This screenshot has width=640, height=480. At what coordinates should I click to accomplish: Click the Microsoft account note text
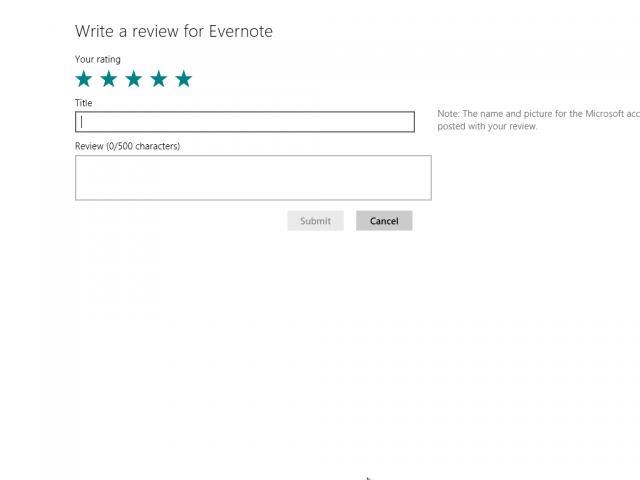(538, 120)
